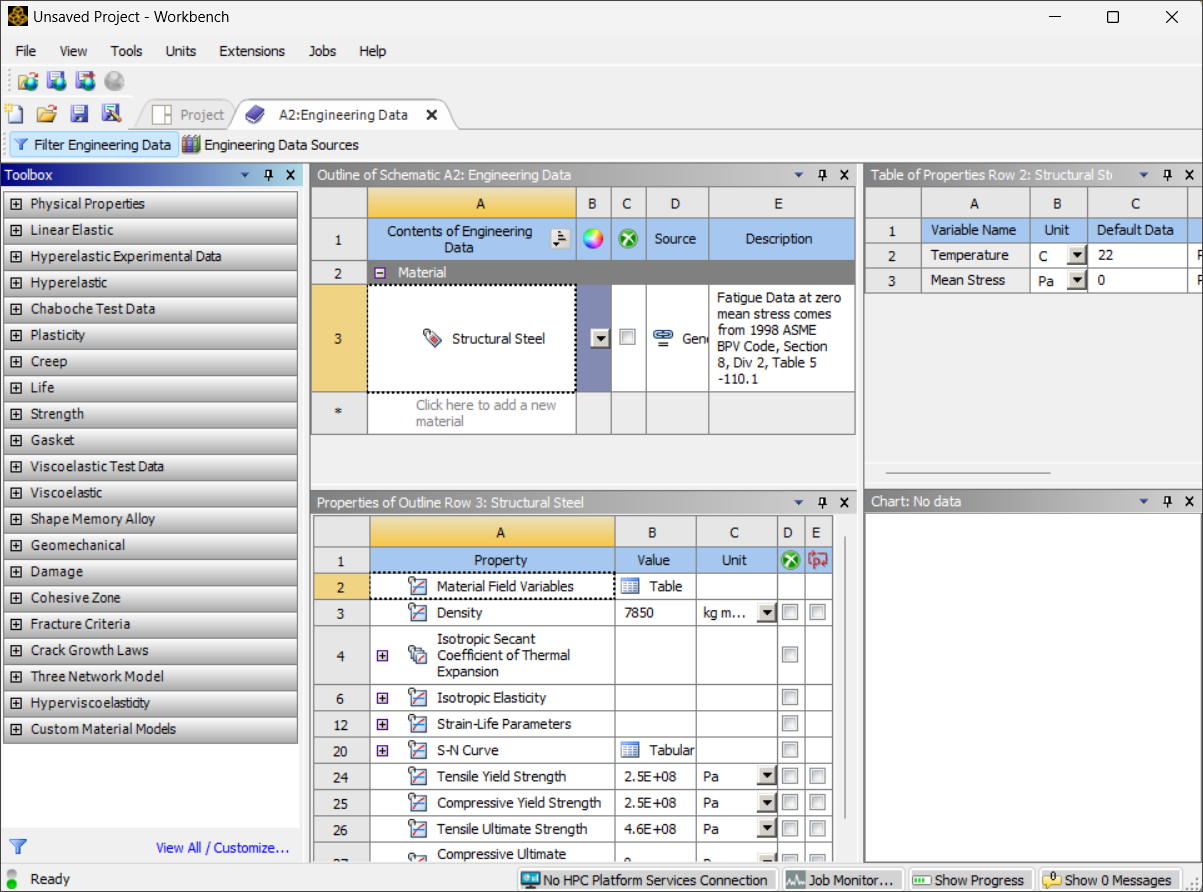Click the link source icon in Structural Steel row
The image size is (1203, 892).
coord(662,338)
